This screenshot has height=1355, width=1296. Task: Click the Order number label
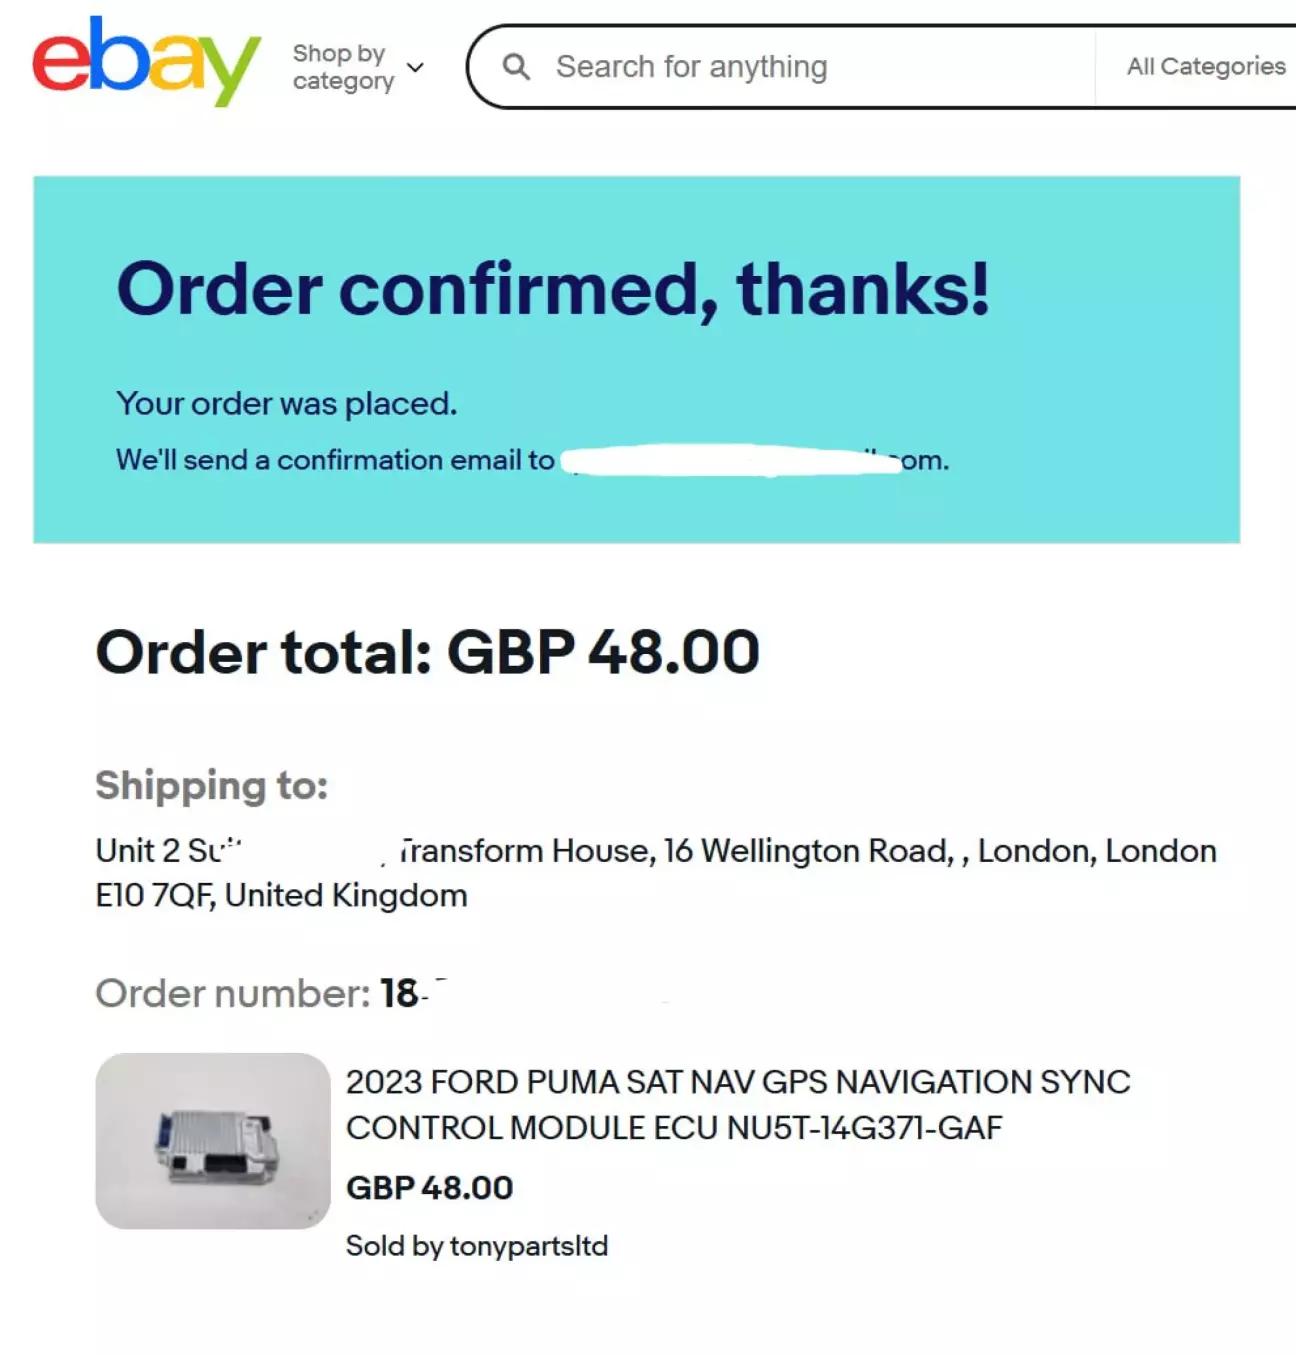tap(232, 994)
